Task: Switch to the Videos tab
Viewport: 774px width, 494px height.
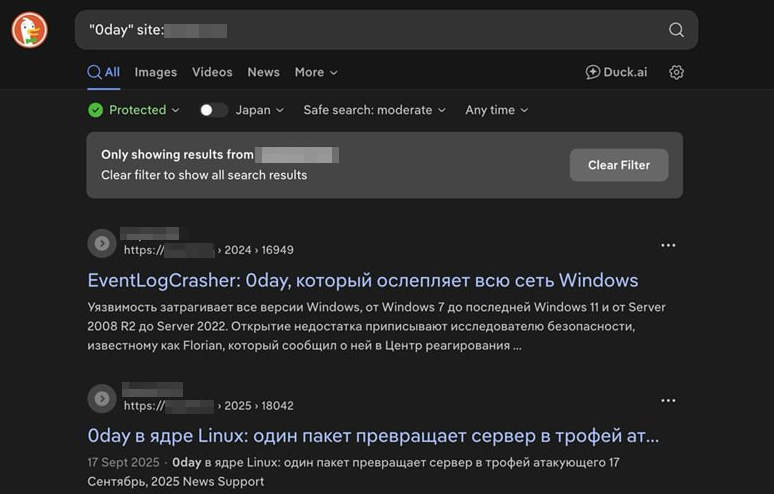Action: pos(212,72)
